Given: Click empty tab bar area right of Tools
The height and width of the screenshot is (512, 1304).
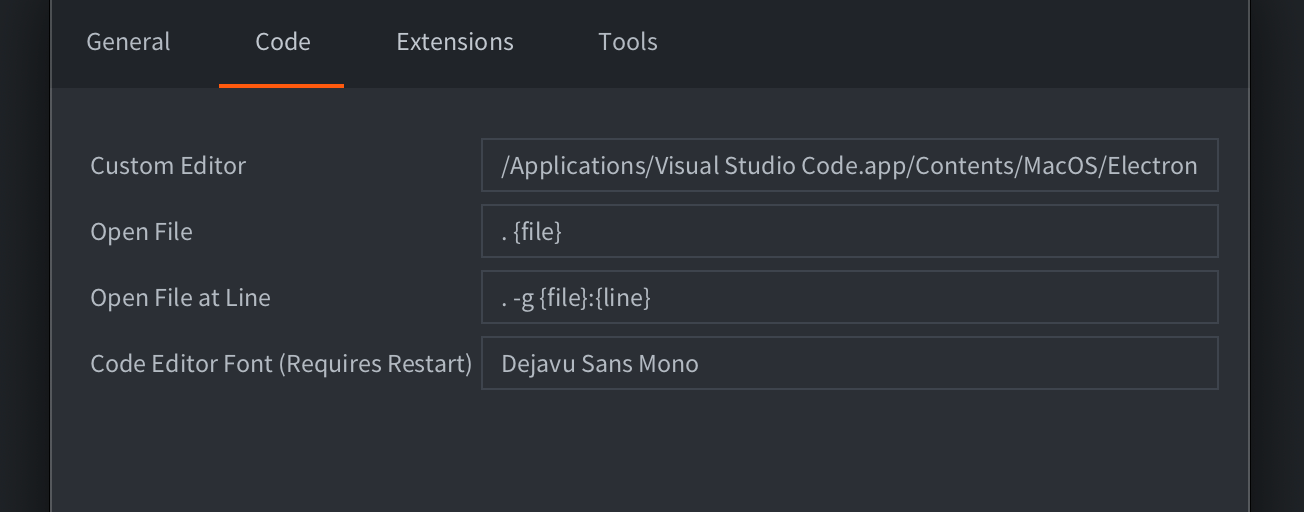Looking at the screenshot, I should pyautogui.click(x=950, y=42).
